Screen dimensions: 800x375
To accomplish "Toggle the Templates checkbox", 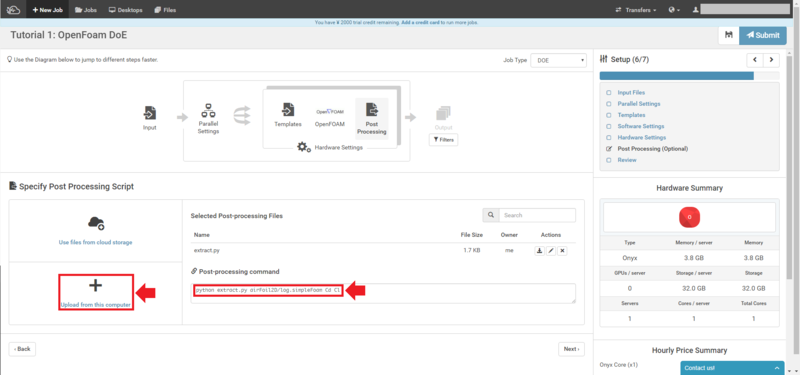I will coord(609,115).
